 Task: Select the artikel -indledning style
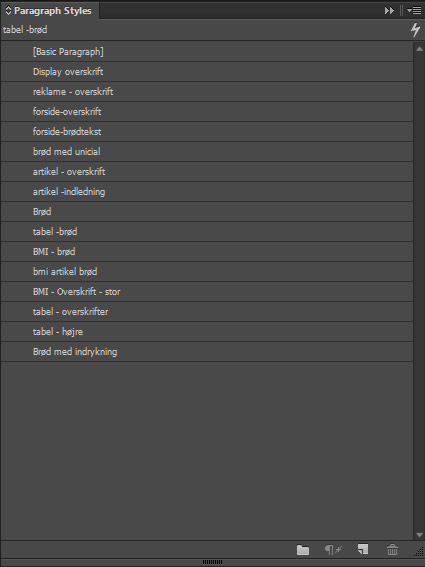coord(207,192)
